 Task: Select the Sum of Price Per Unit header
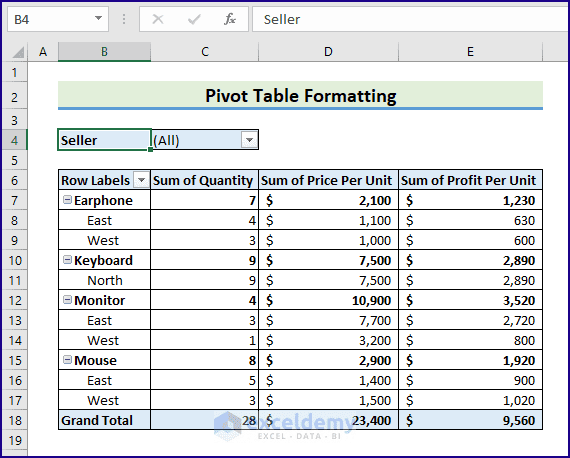pos(328,180)
